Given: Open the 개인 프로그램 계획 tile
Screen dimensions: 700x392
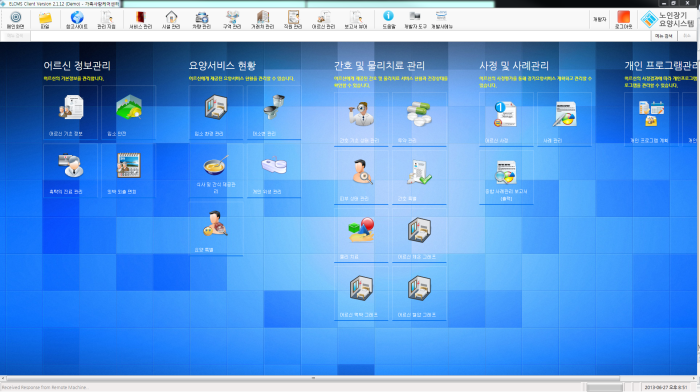Looking at the screenshot, I should coord(651,120).
